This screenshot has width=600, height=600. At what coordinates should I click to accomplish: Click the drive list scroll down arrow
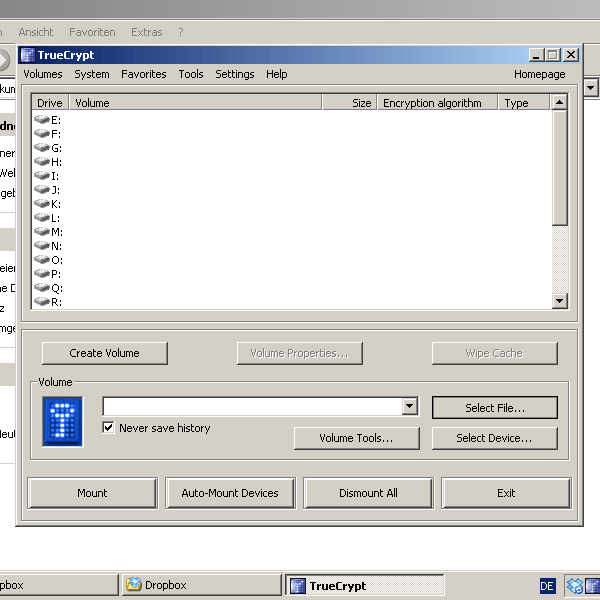pos(559,300)
